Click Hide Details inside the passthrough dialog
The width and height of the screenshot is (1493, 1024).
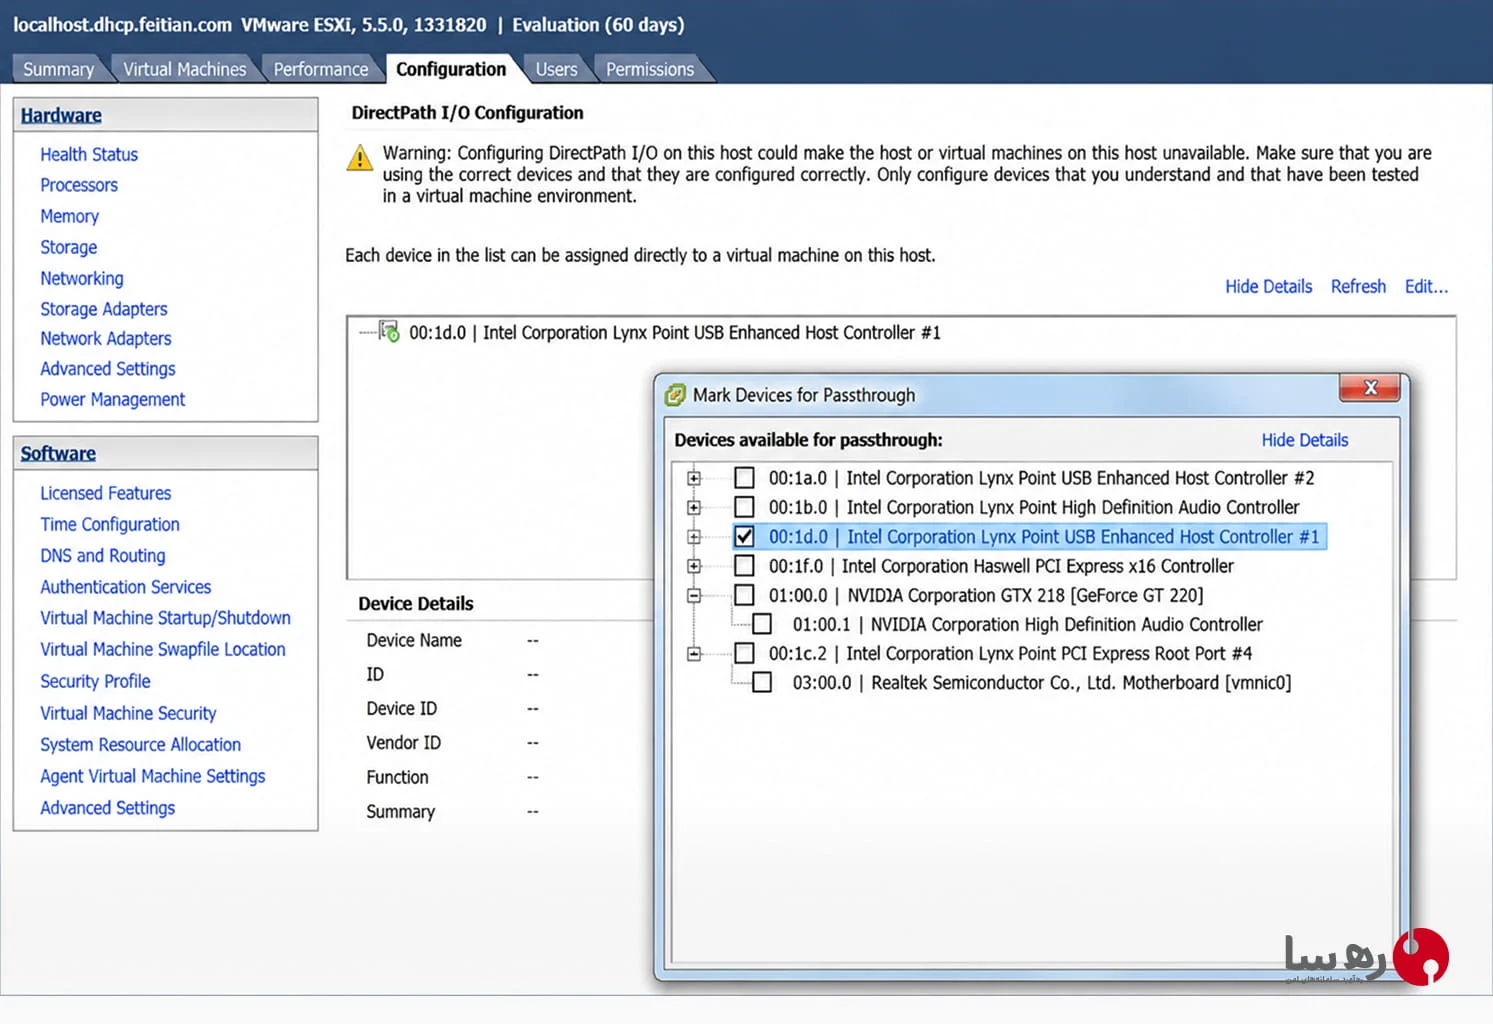tap(1304, 440)
